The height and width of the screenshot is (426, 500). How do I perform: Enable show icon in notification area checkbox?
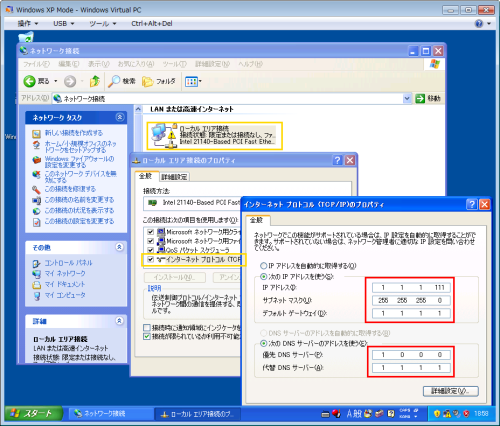[x=147, y=327]
